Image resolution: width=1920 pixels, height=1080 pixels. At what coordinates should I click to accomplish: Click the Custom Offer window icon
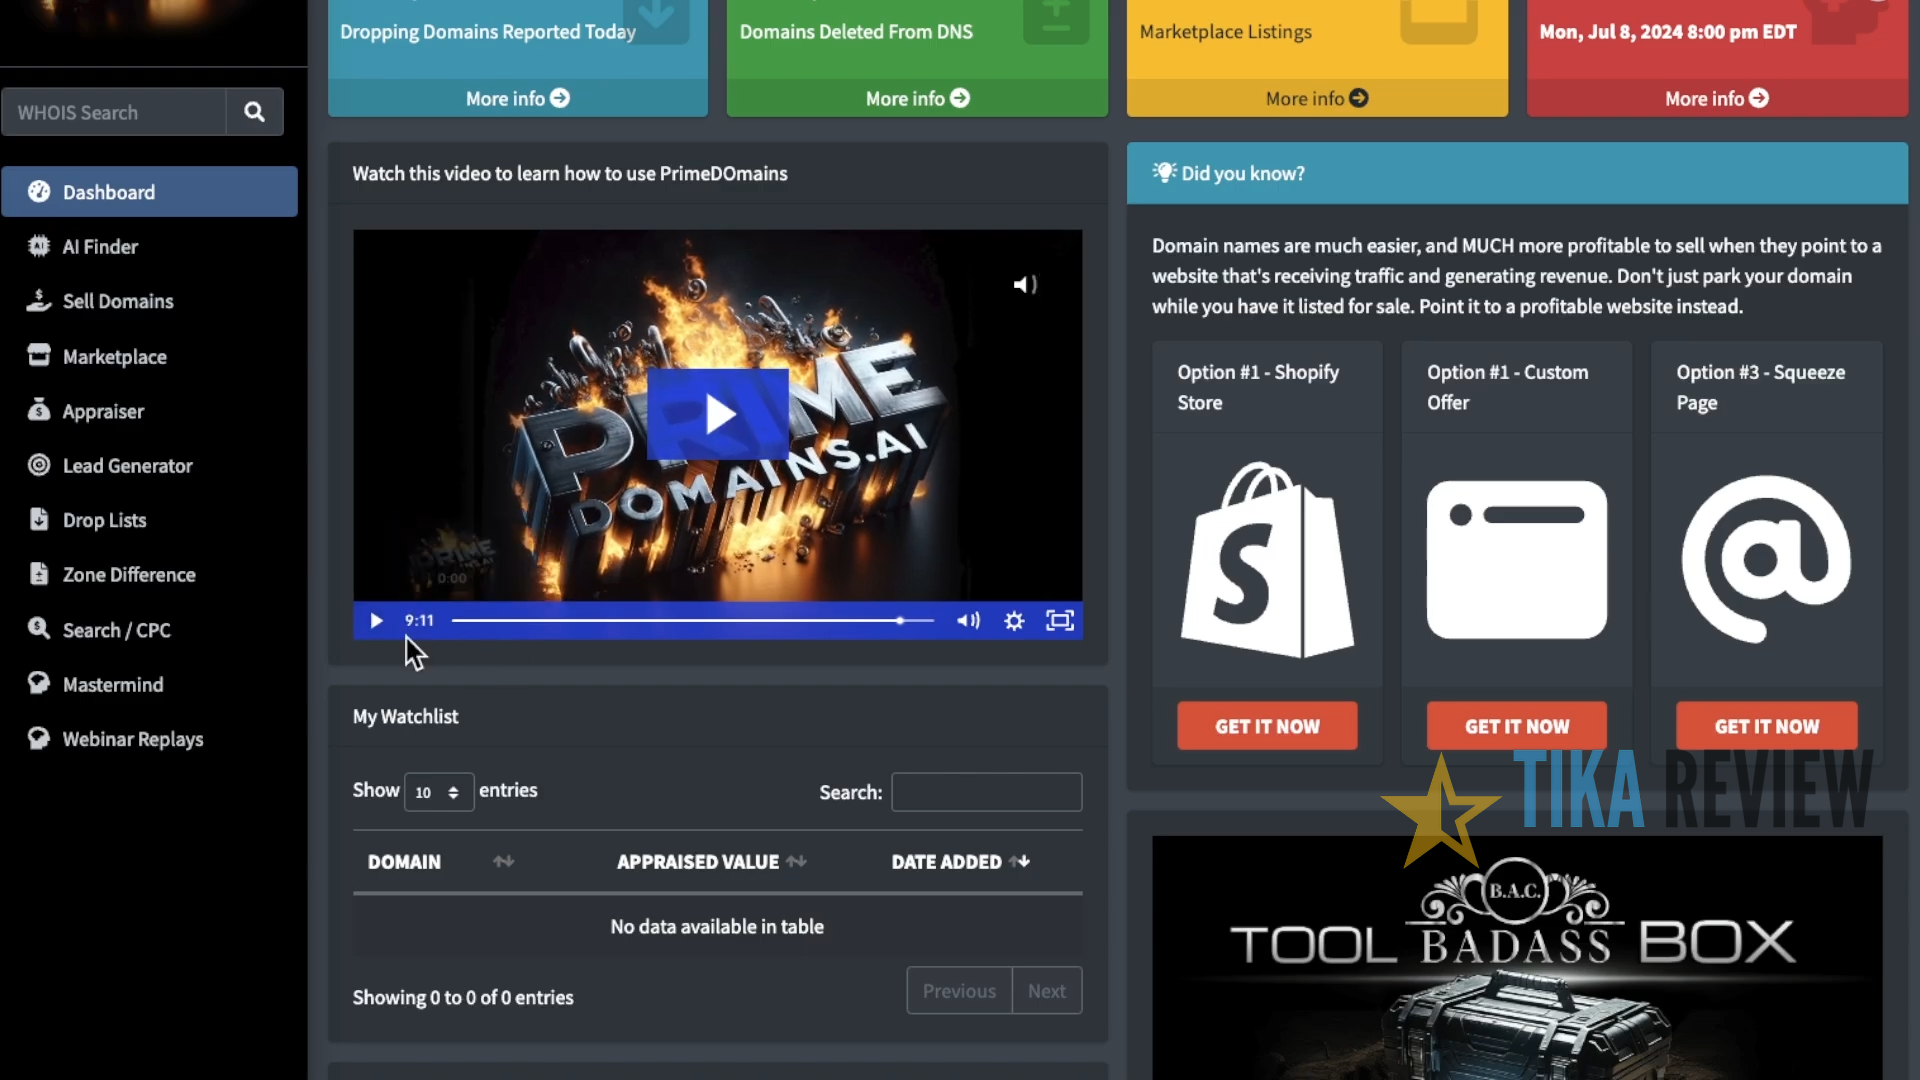1516,560
